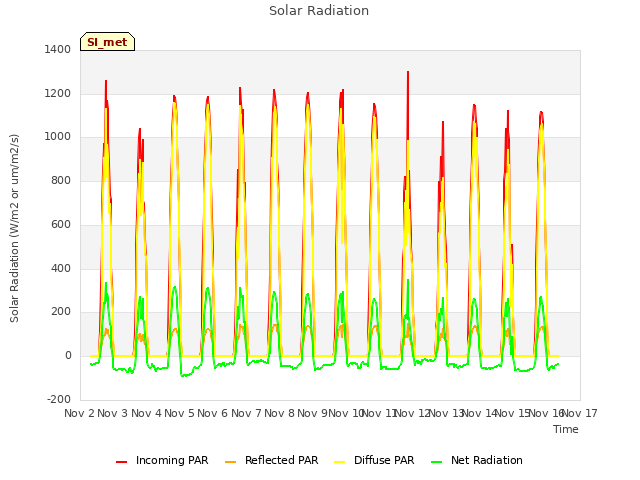Select the Incoming PAR legend label
The height and width of the screenshot is (480, 640).
point(172,460)
